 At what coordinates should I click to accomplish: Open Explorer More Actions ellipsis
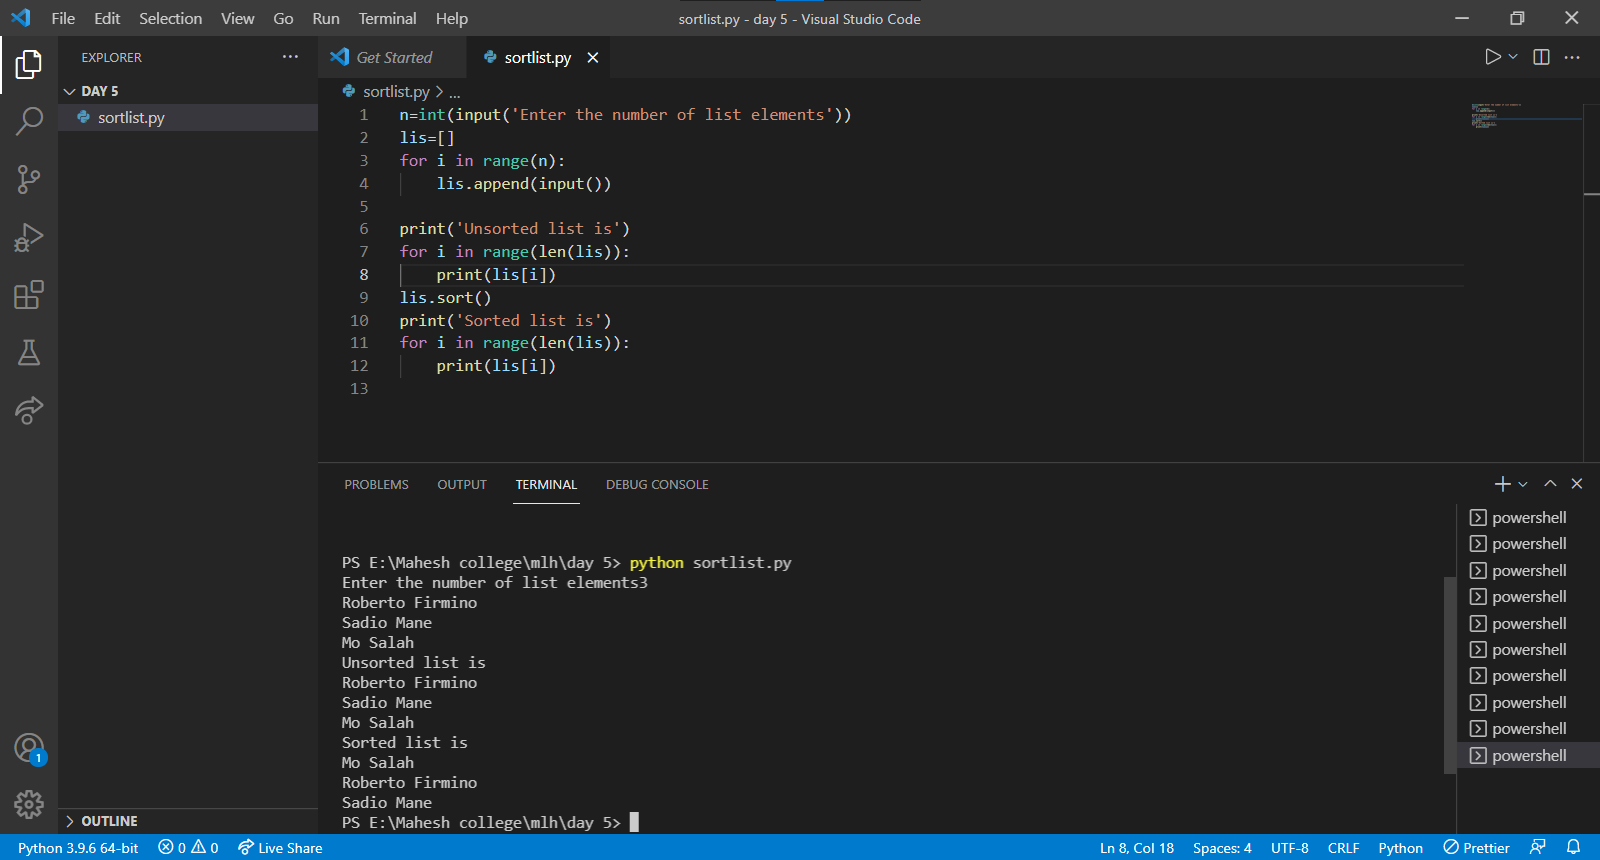(x=290, y=57)
